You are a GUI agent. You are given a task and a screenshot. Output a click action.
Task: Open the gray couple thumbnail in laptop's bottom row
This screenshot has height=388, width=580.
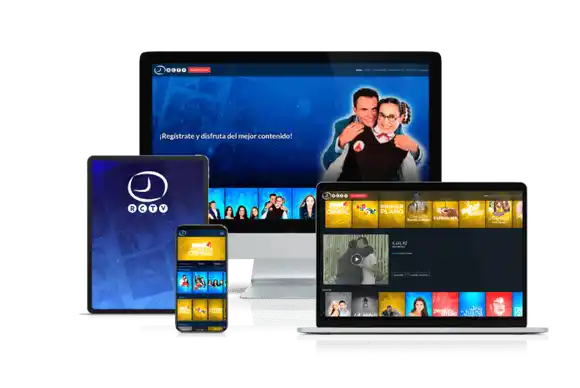(338, 304)
